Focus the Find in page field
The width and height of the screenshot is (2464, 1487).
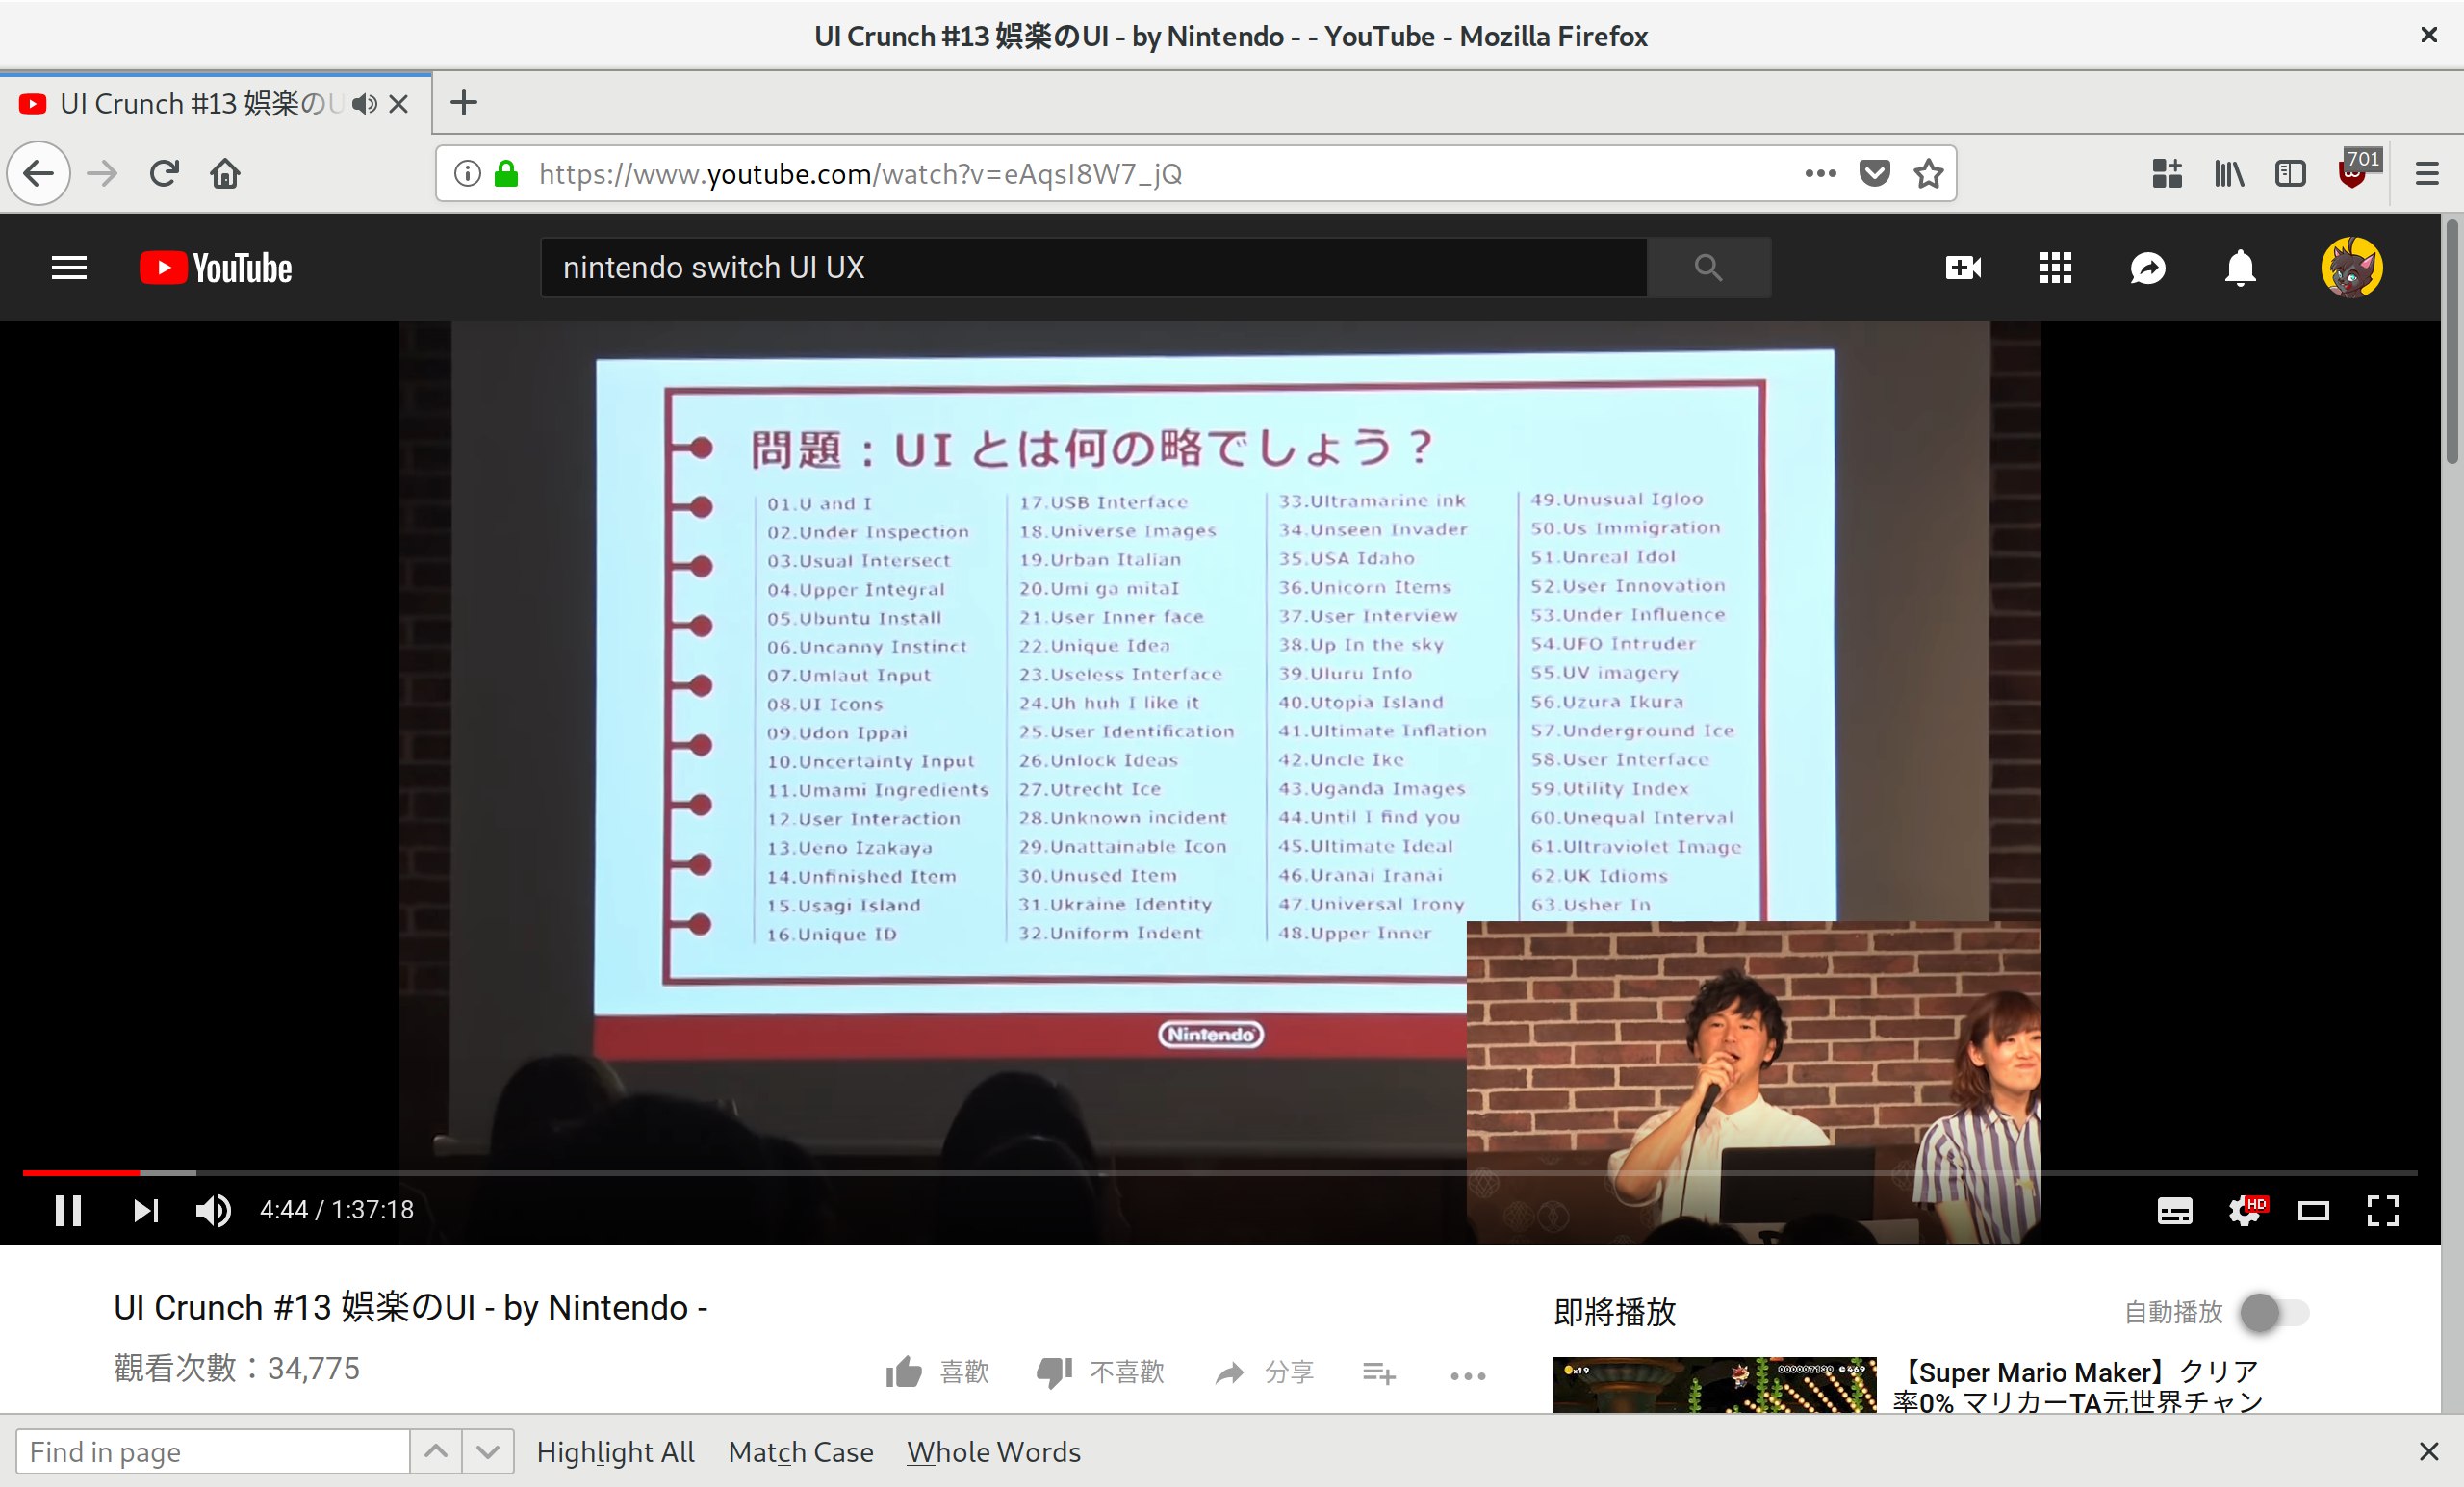pos(213,1451)
